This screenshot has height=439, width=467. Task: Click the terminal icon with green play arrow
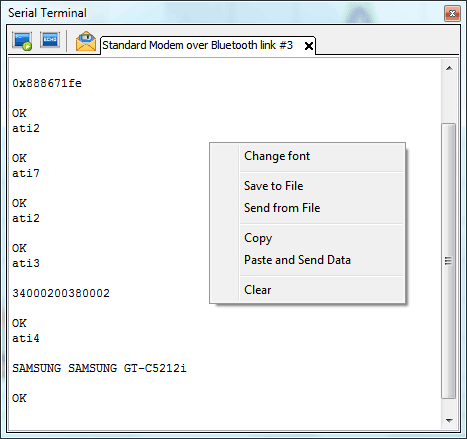tap(22, 41)
